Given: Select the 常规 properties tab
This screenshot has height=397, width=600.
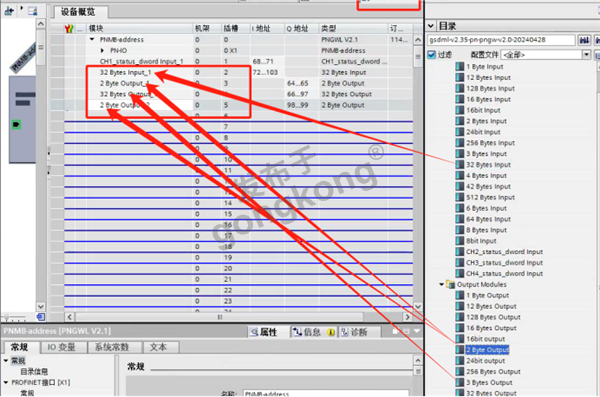Looking at the screenshot, I should coord(19,347).
